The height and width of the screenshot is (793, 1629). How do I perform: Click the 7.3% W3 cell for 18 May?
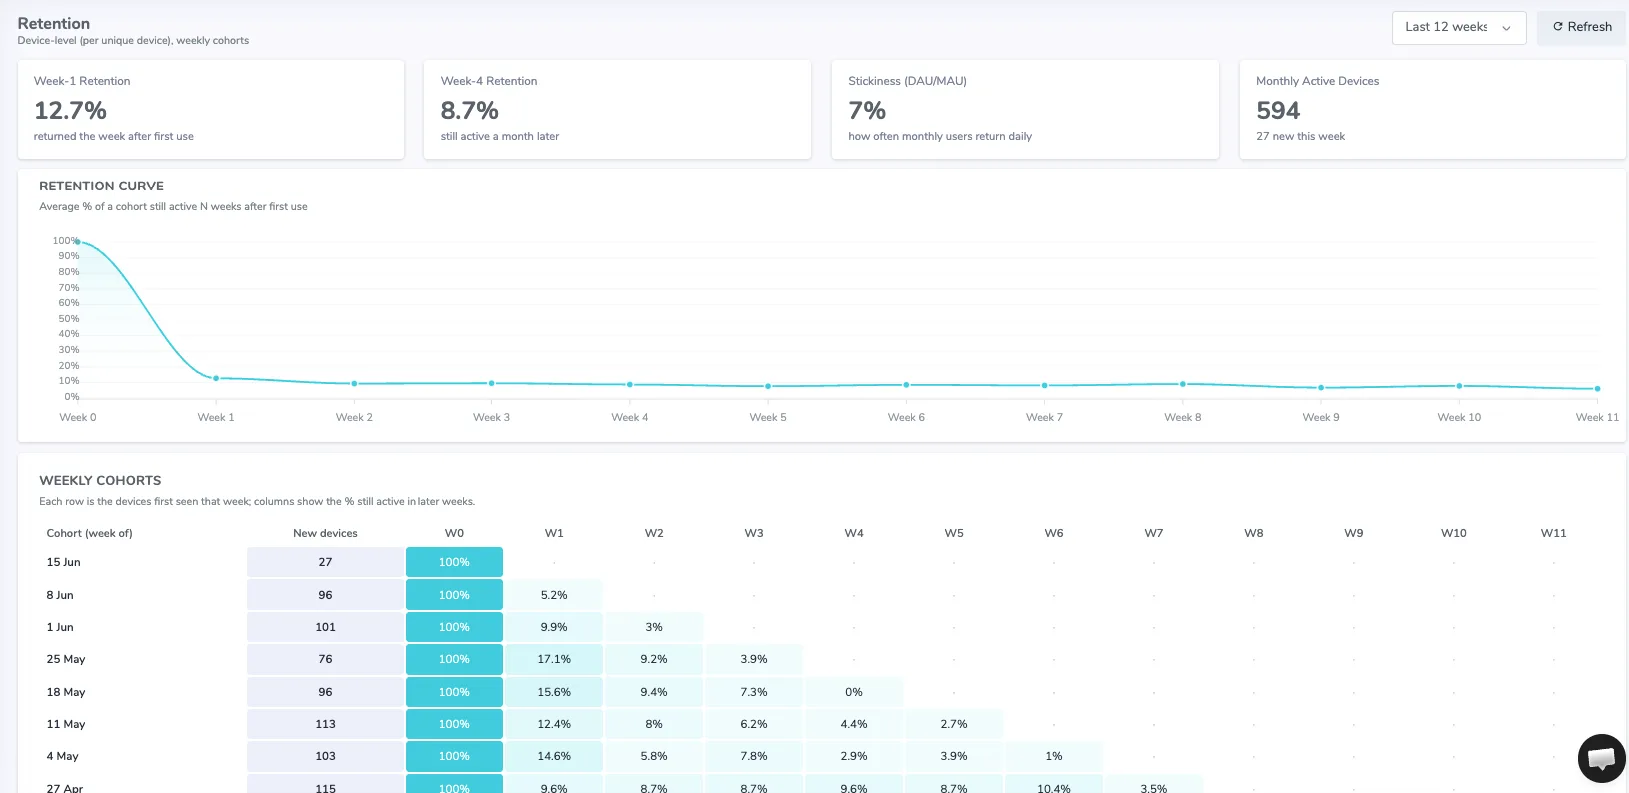pos(754,692)
